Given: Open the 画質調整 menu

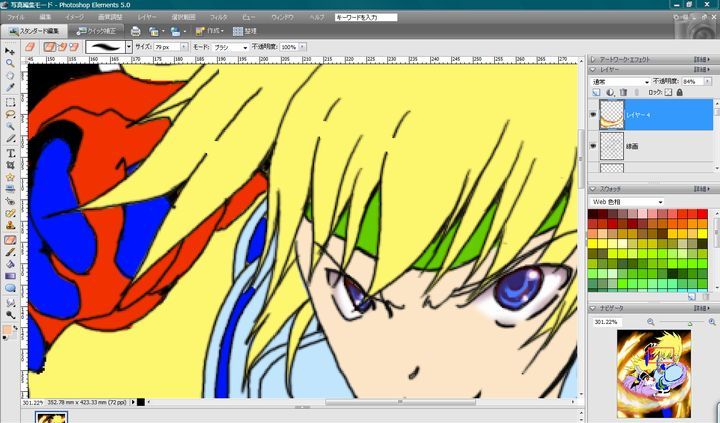Looking at the screenshot, I should point(111,17).
